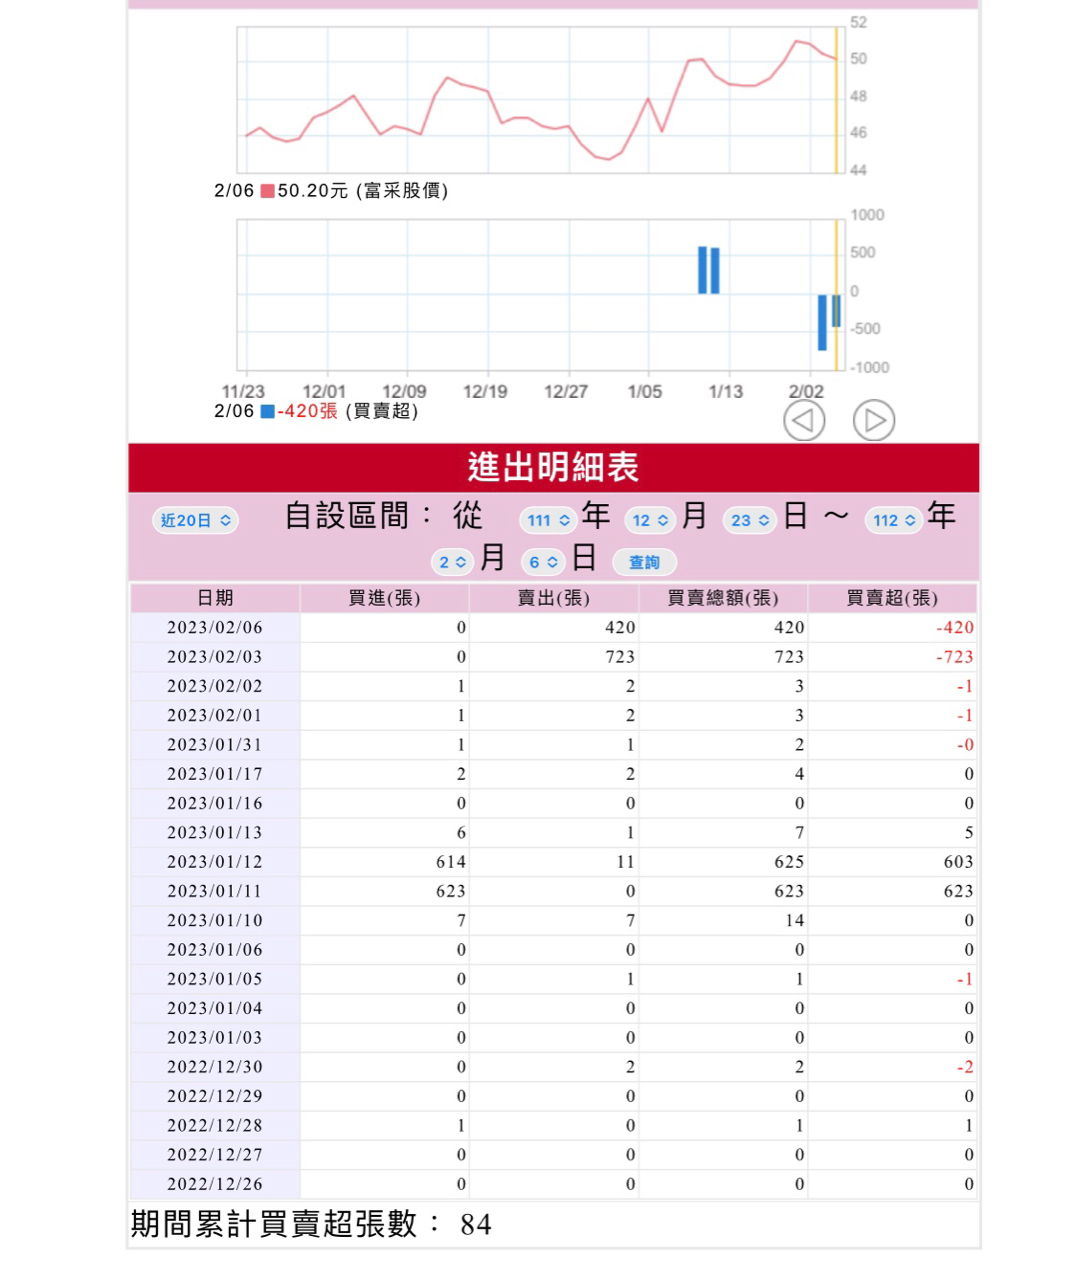Open the start day 23 dropdown
Image resolution: width=1077 pixels, height=1280 pixels.
coord(749,520)
